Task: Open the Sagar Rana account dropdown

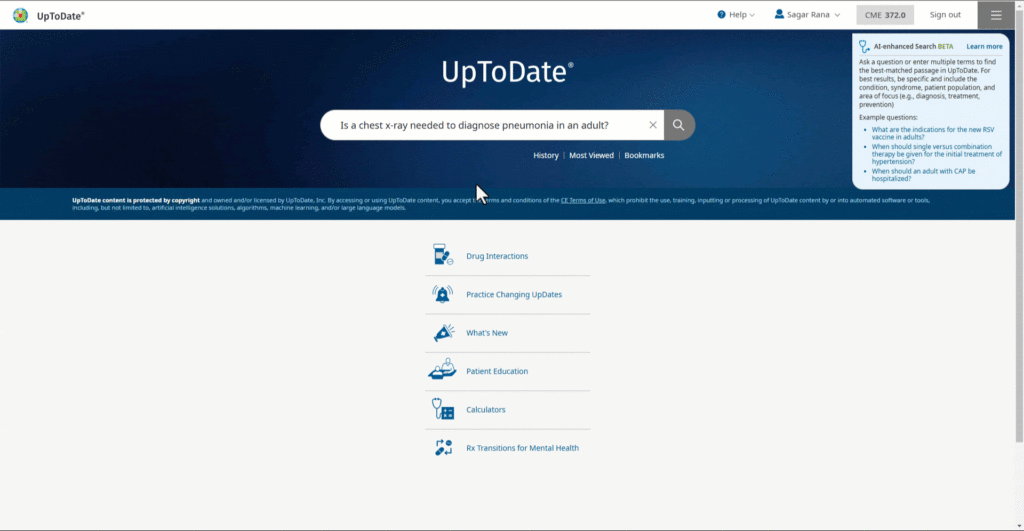Action: click(x=807, y=15)
